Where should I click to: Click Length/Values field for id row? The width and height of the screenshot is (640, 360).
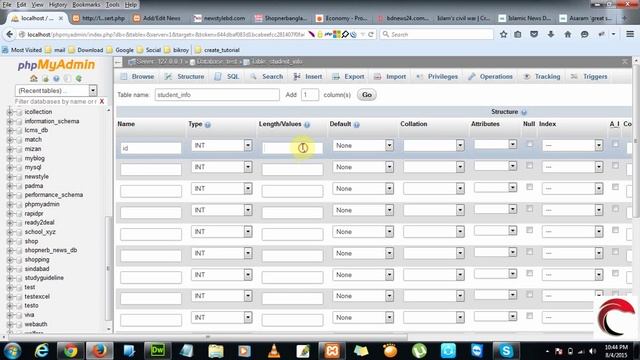[292, 148]
